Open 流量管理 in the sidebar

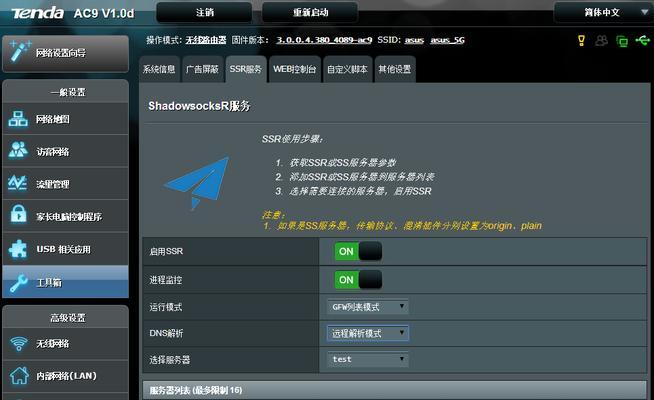(x=65, y=184)
